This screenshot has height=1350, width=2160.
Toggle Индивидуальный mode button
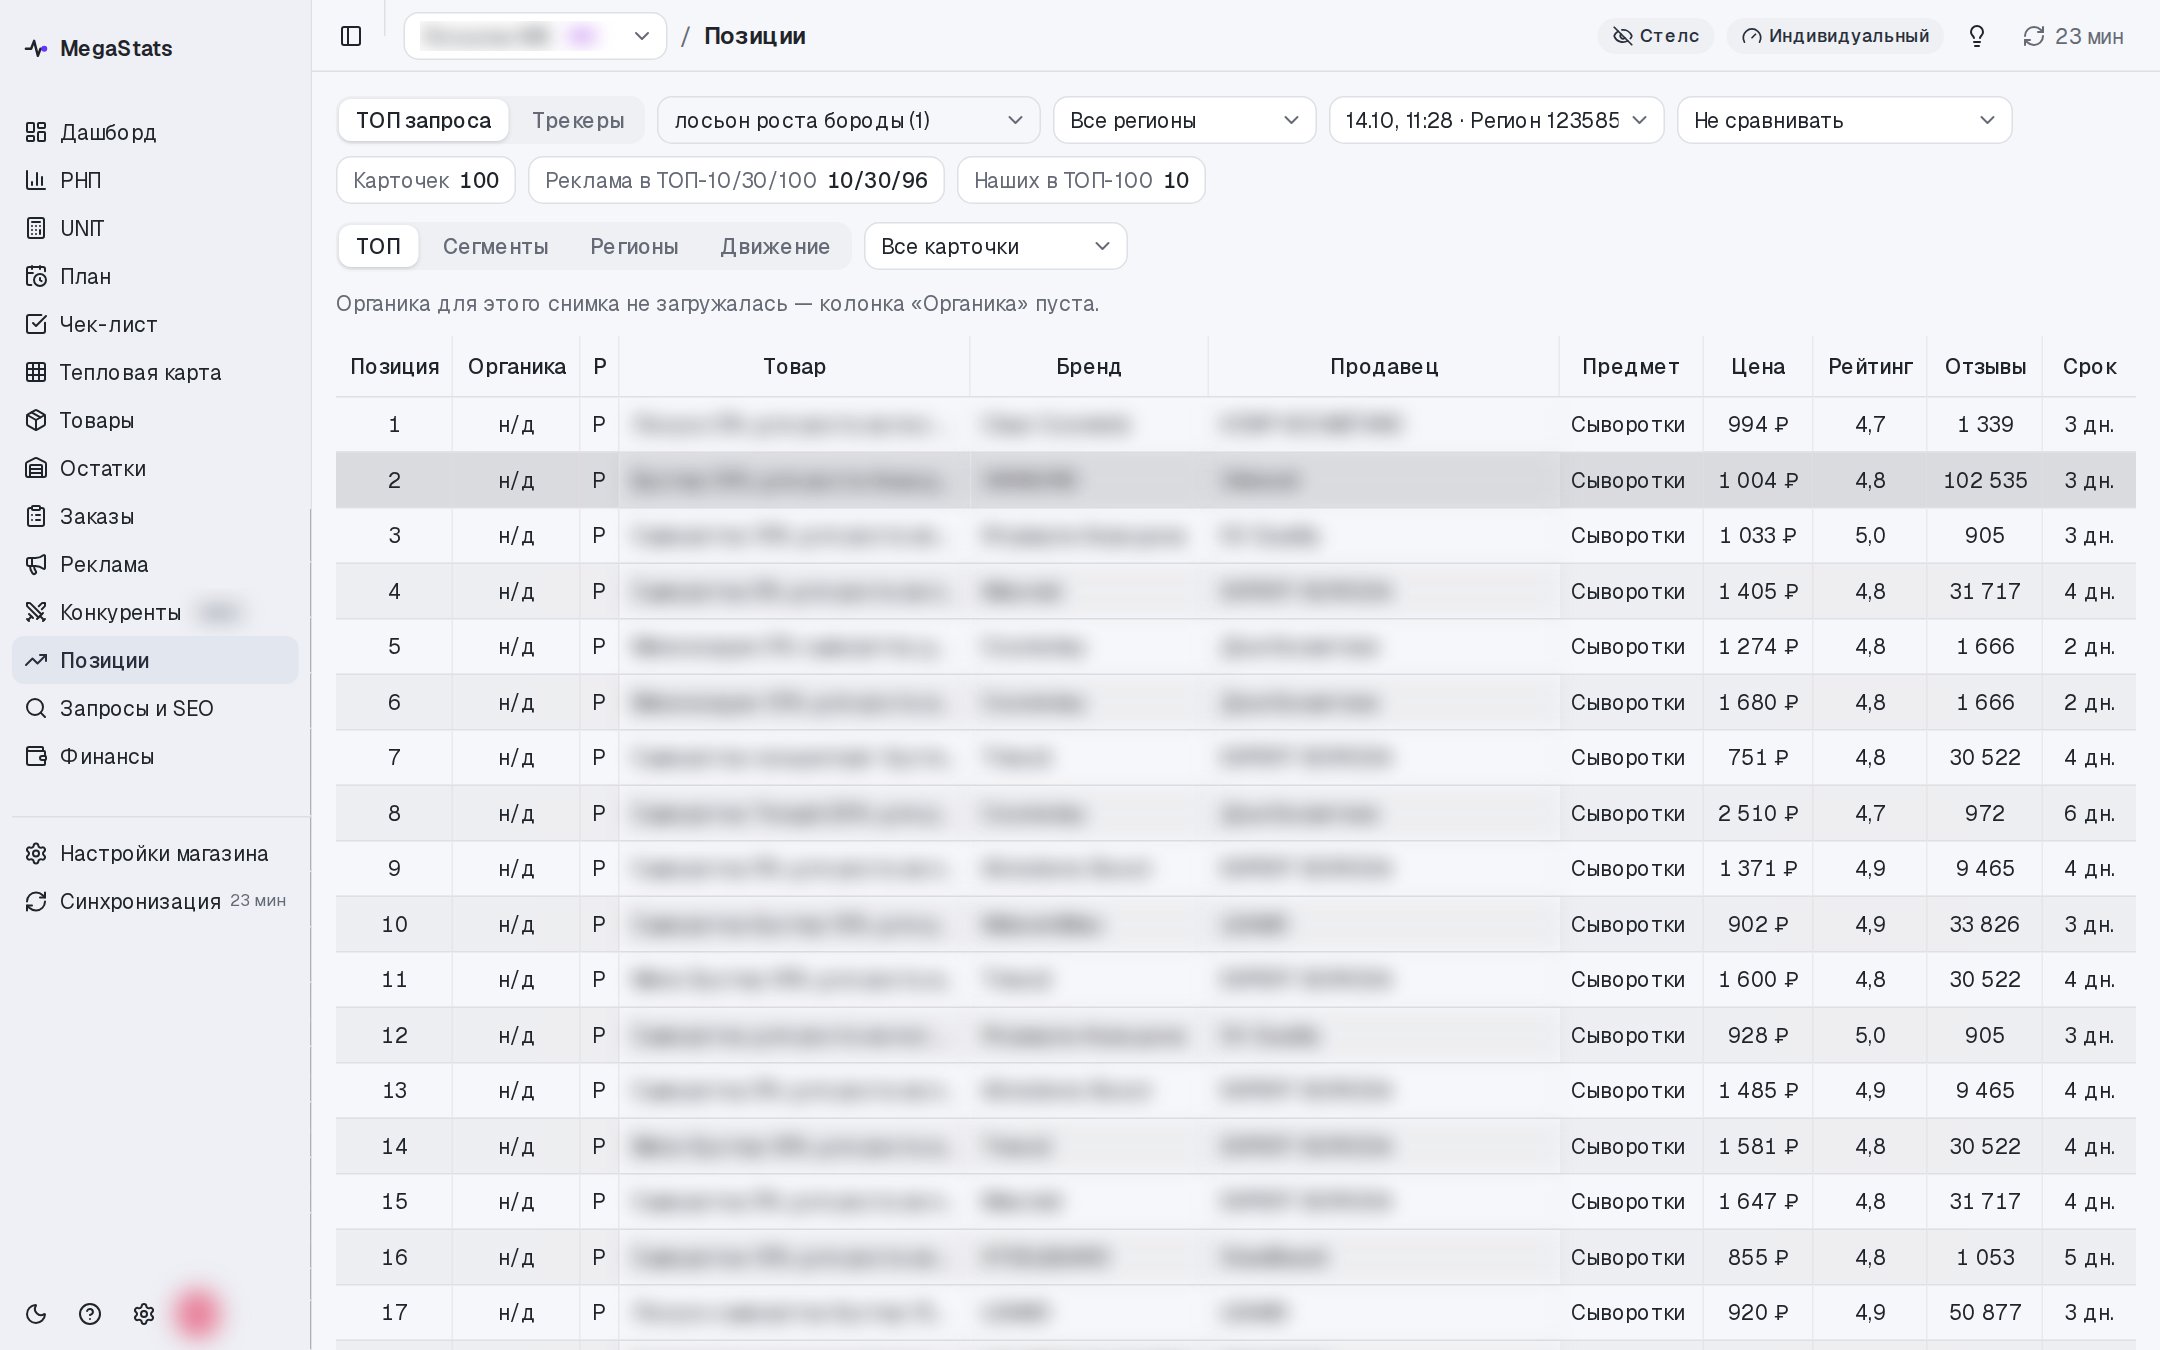(1835, 36)
